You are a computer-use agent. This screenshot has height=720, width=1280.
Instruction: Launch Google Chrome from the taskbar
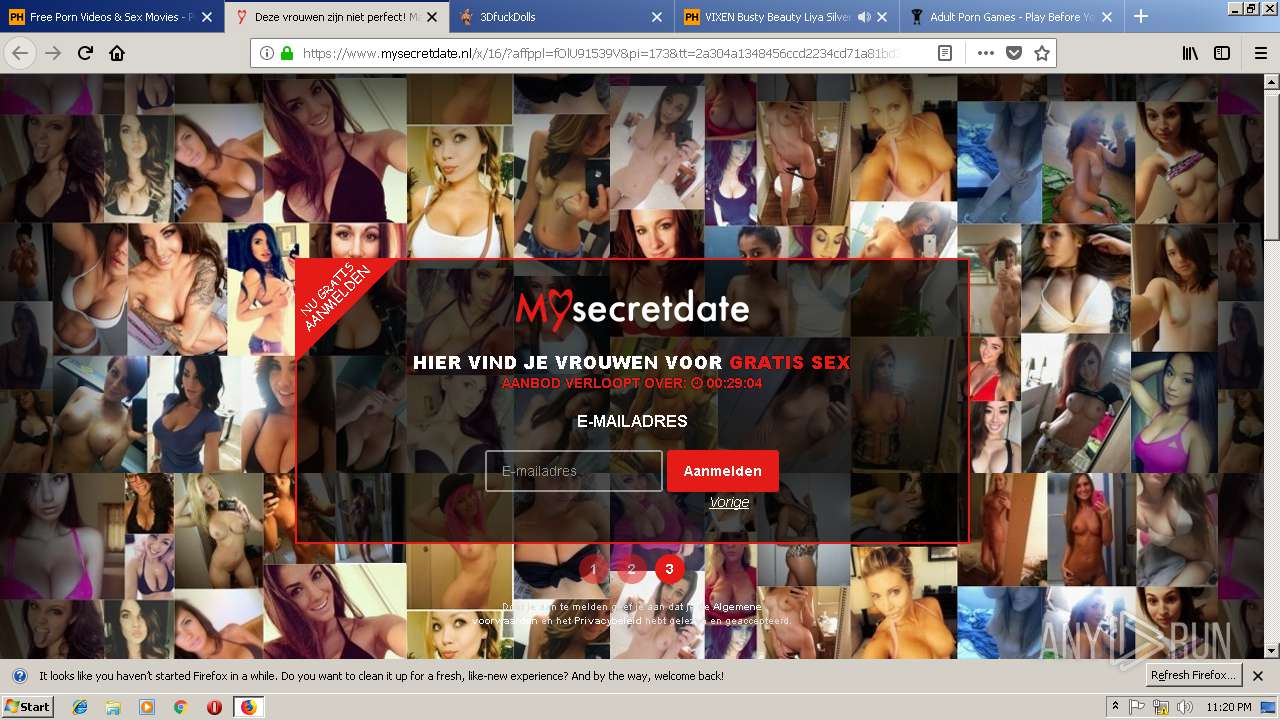tap(180, 707)
